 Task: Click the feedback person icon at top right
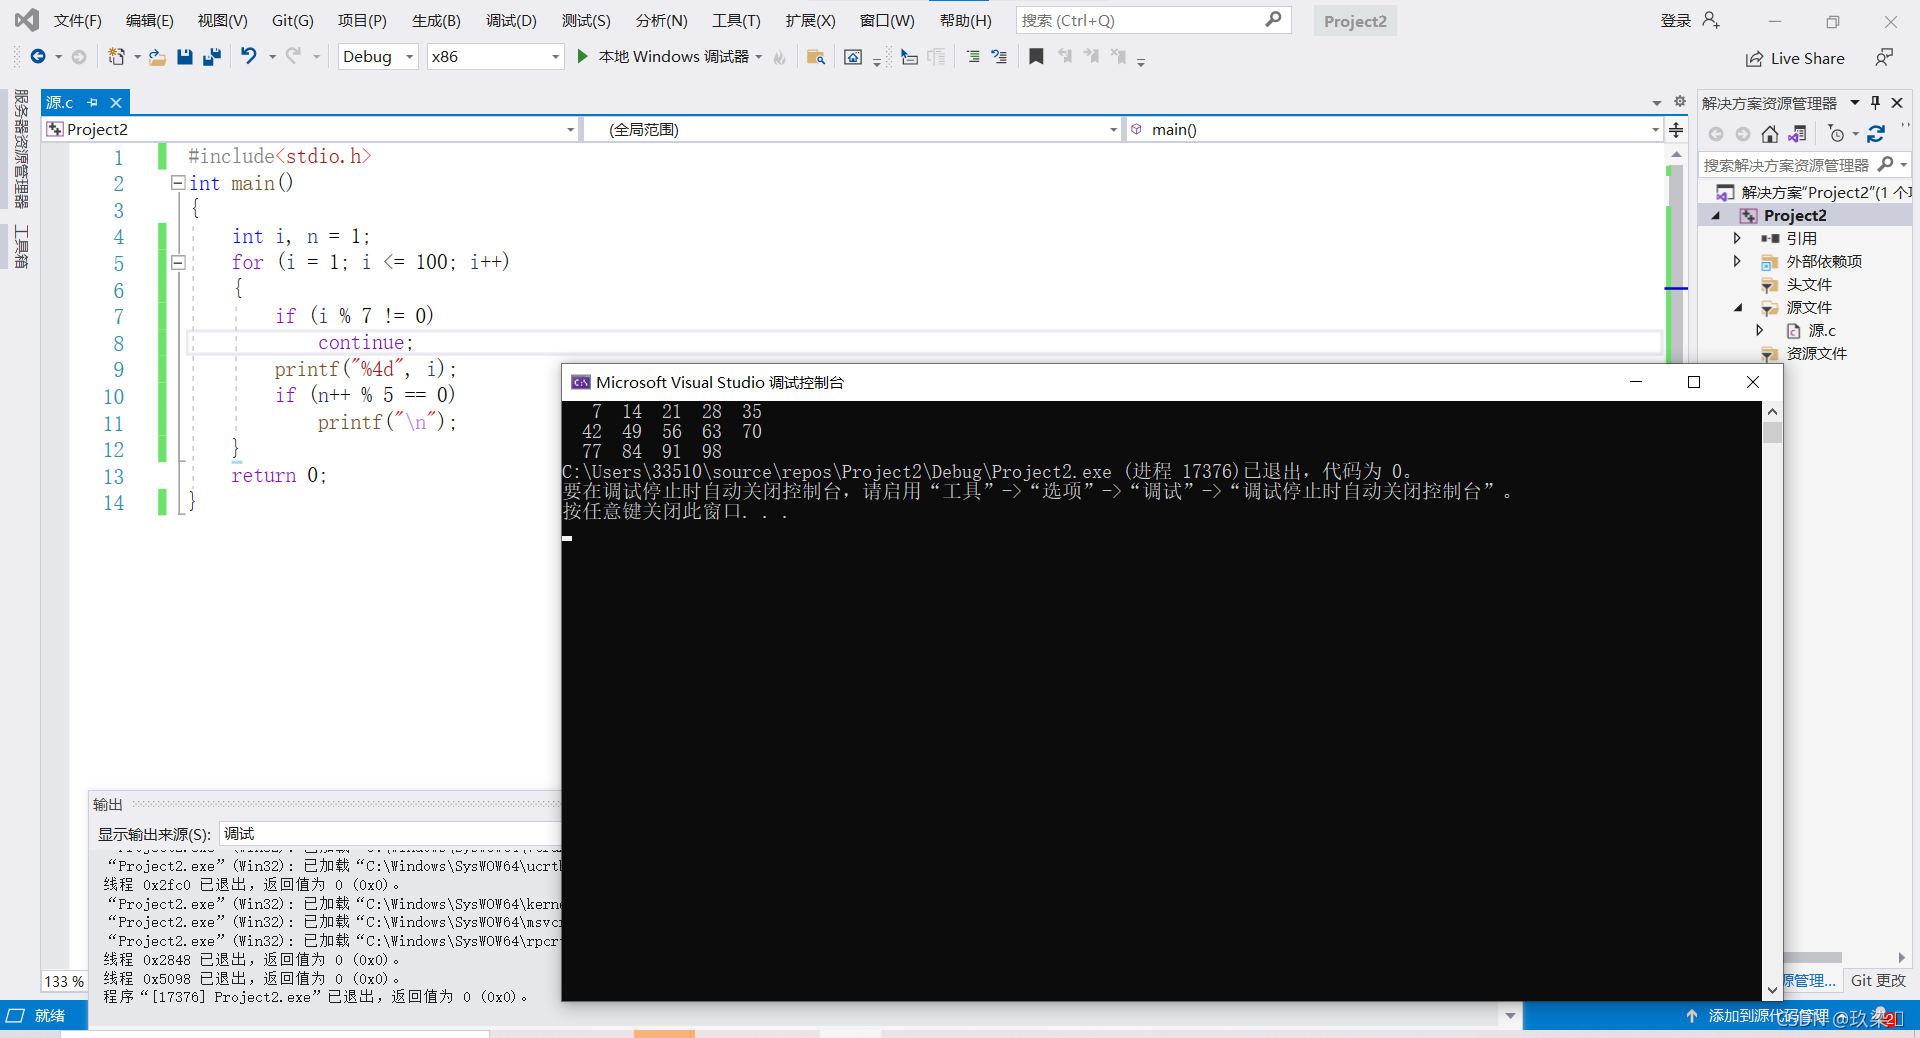pyautogui.click(x=1884, y=58)
